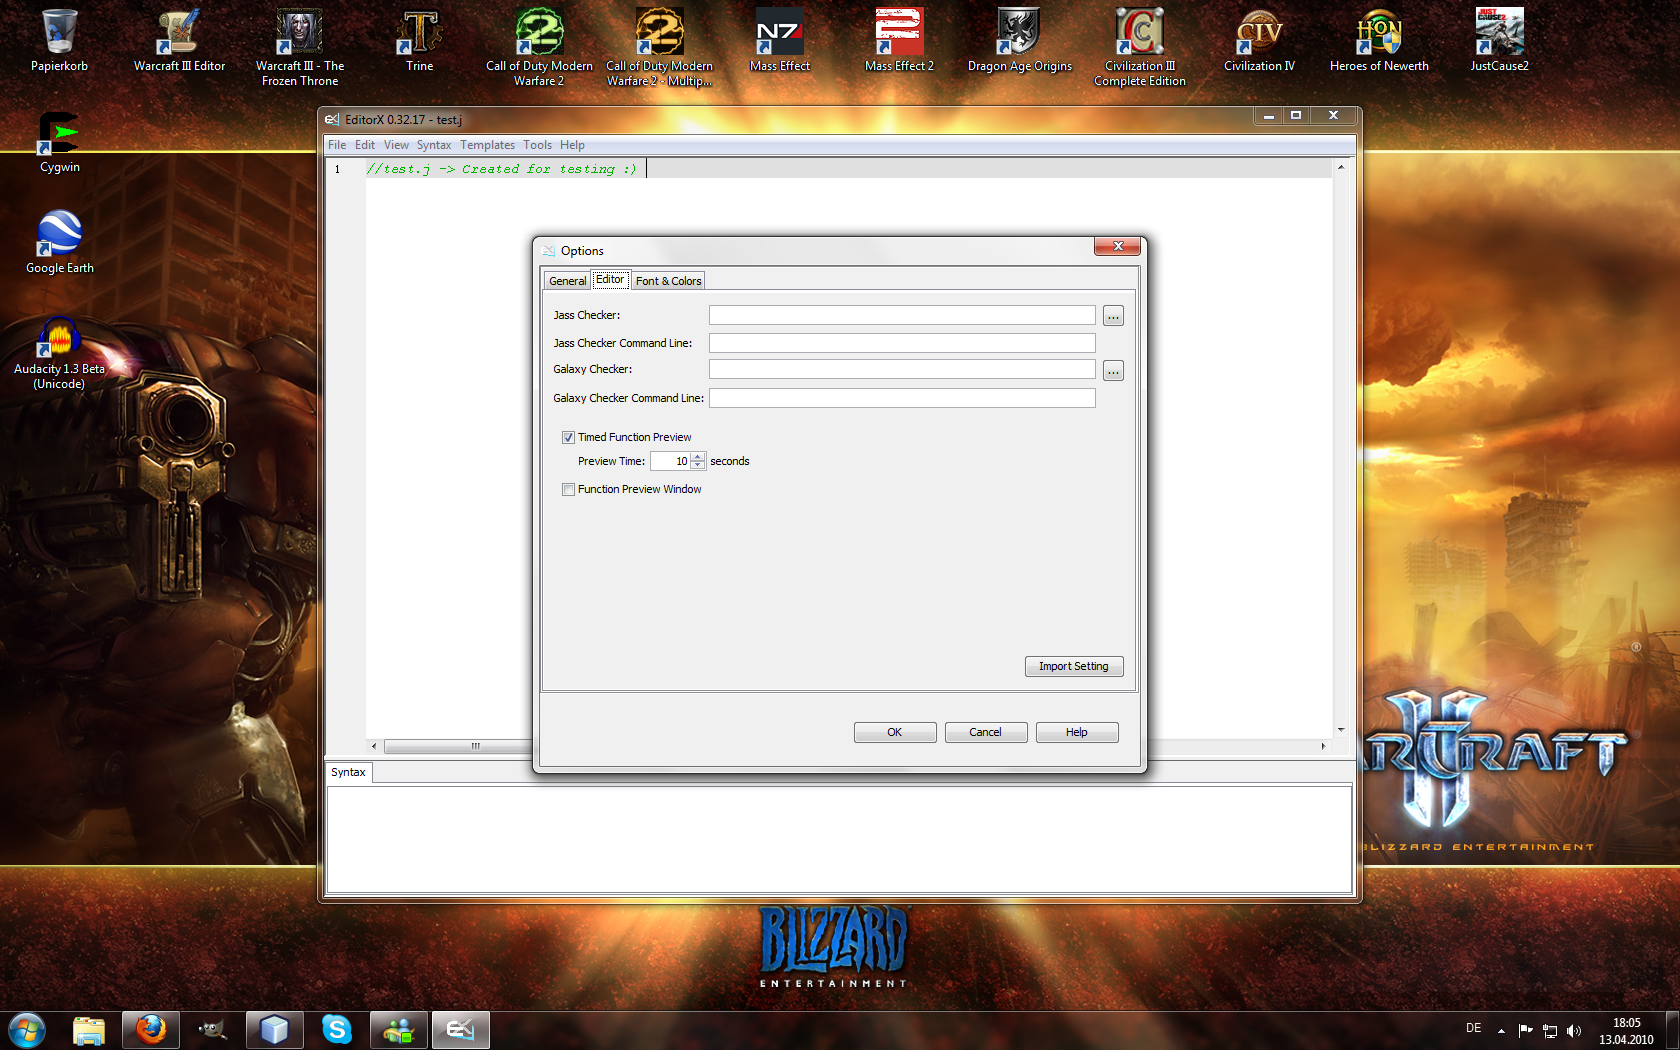
Task: Browse for the Galaxy Checker file
Action: [1113, 371]
